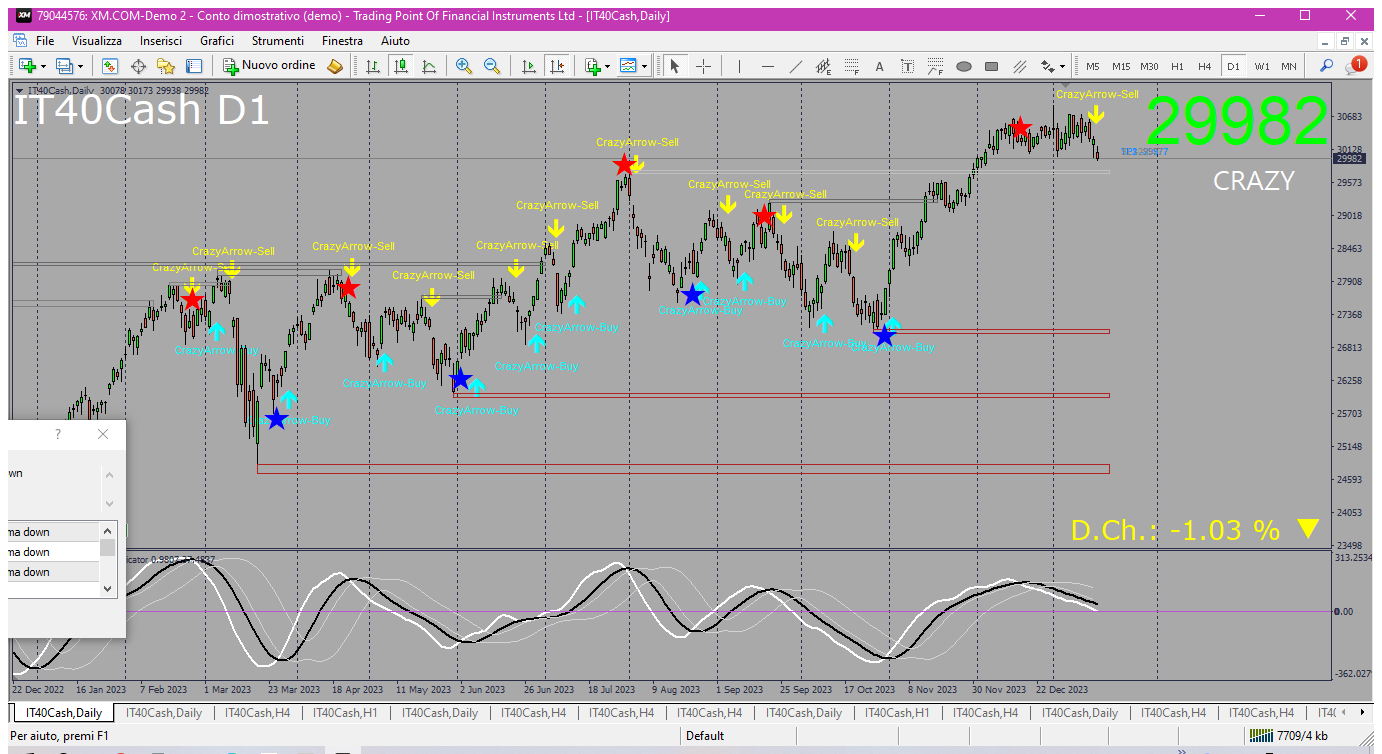Click the Nuovo ordine button
Screen dimensions: 1382x754
tap(269, 66)
